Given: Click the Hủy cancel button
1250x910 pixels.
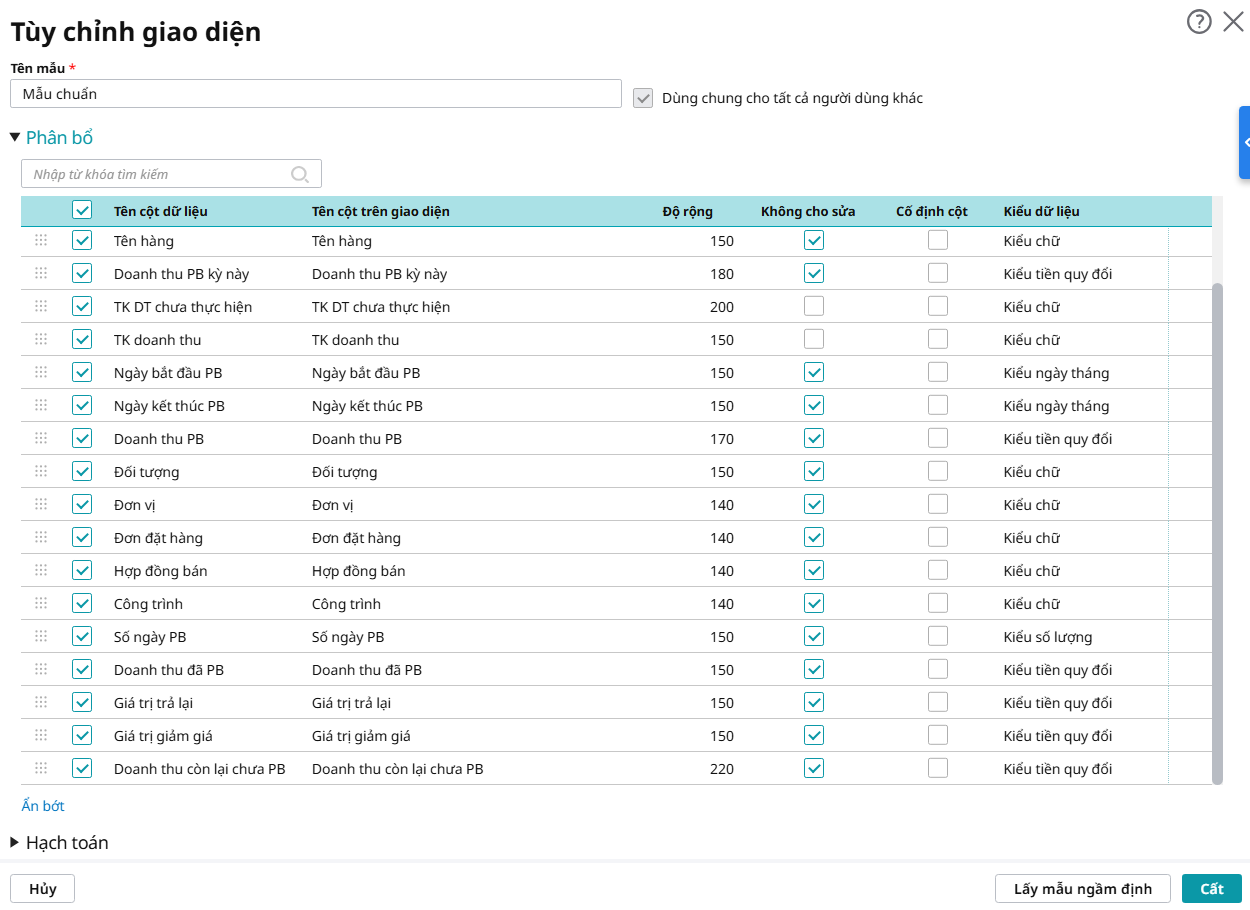Looking at the screenshot, I should pyautogui.click(x=42, y=888).
